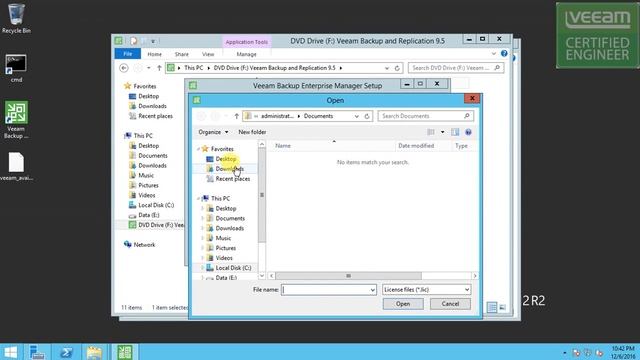
Task: Refresh Documents folder in Open dialog
Action: click(367, 116)
